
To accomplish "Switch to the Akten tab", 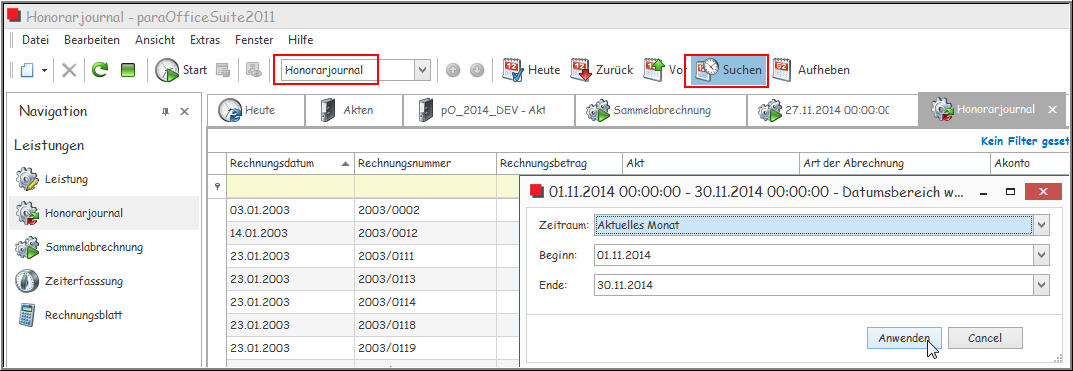I will (348, 110).
